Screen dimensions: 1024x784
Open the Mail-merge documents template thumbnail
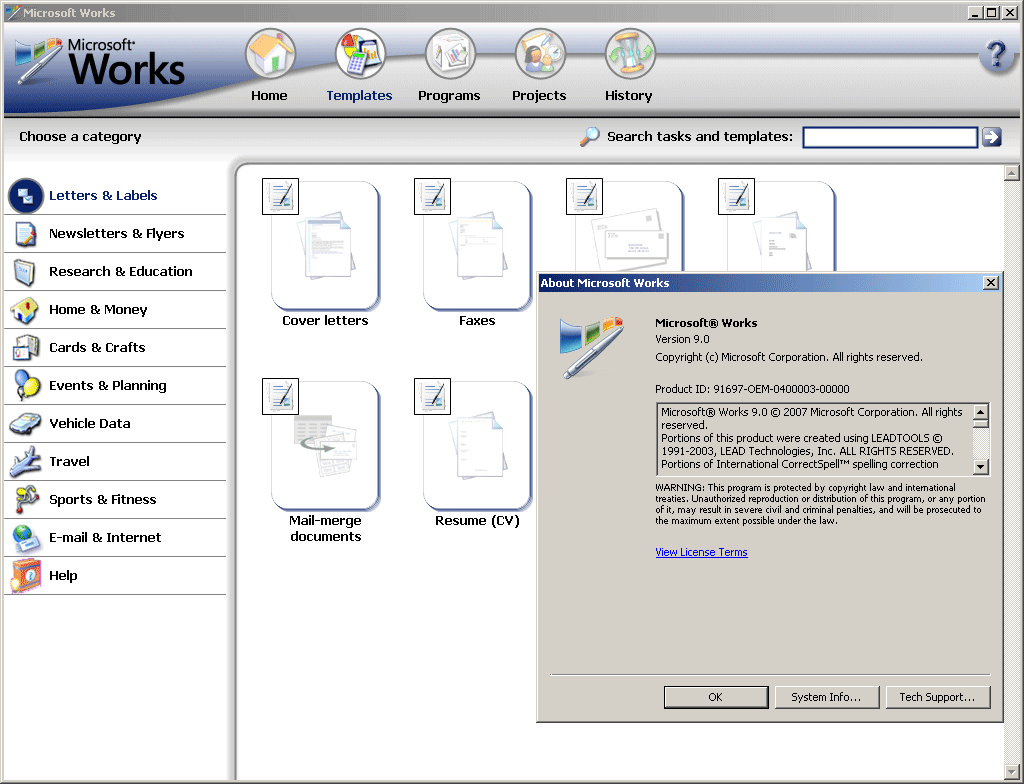pos(325,446)
